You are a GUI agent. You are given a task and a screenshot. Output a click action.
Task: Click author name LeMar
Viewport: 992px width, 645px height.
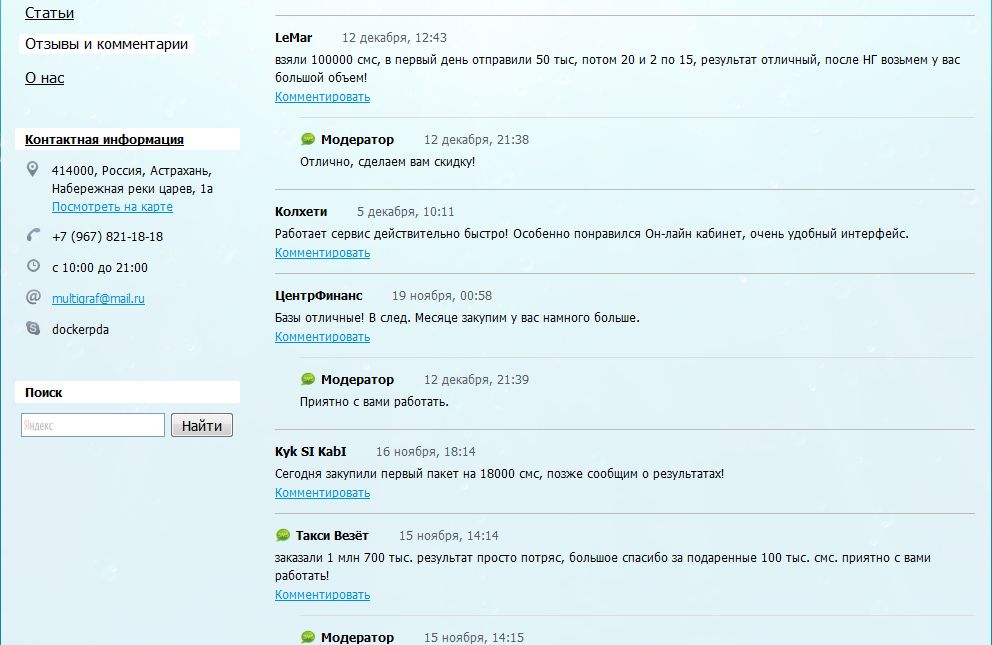[x=294, y=38]
